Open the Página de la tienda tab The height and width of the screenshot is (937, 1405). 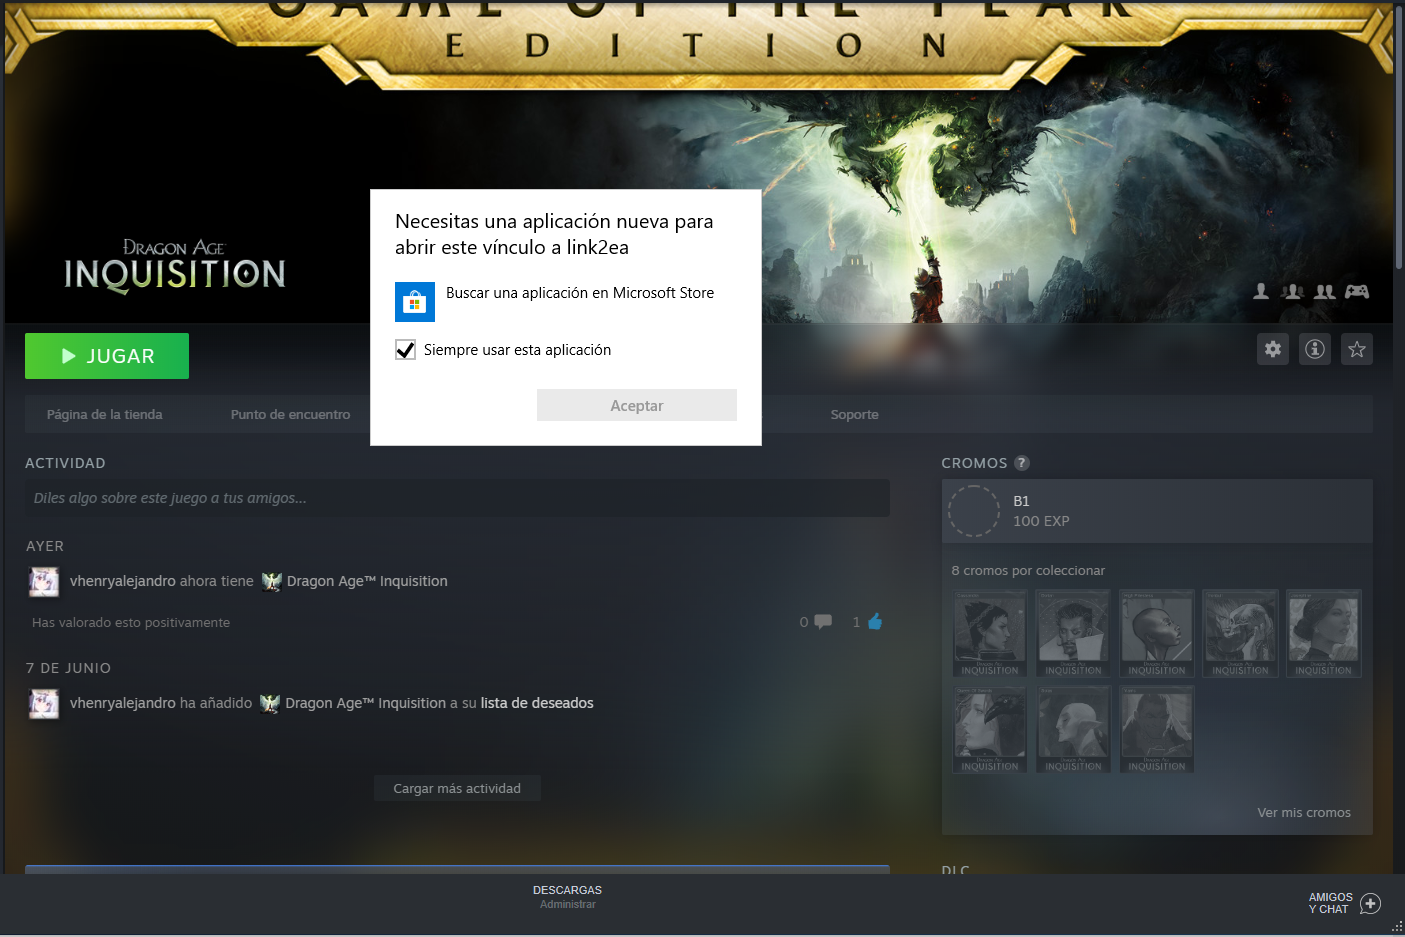tap(104, 414)
